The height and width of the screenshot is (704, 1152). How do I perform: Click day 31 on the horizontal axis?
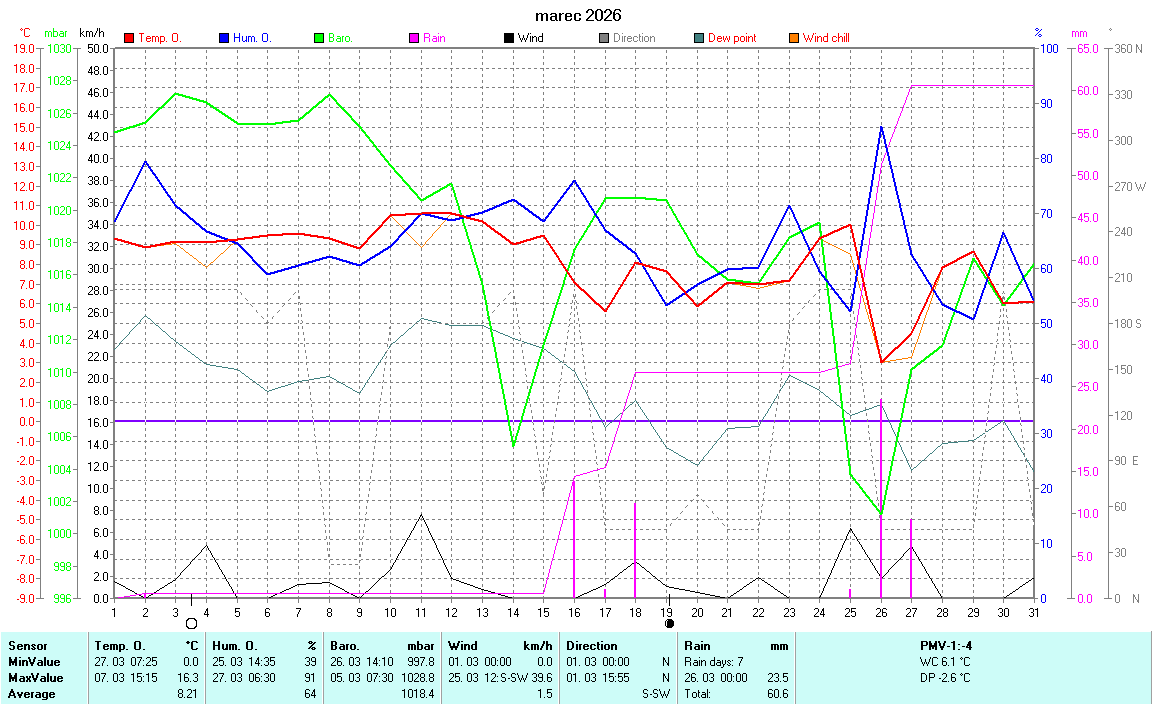click(x=1033, y=611)
